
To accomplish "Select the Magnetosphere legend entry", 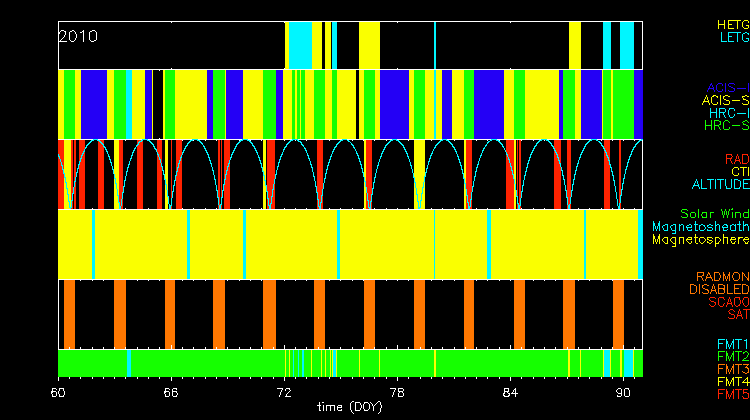I will (700, 240).
